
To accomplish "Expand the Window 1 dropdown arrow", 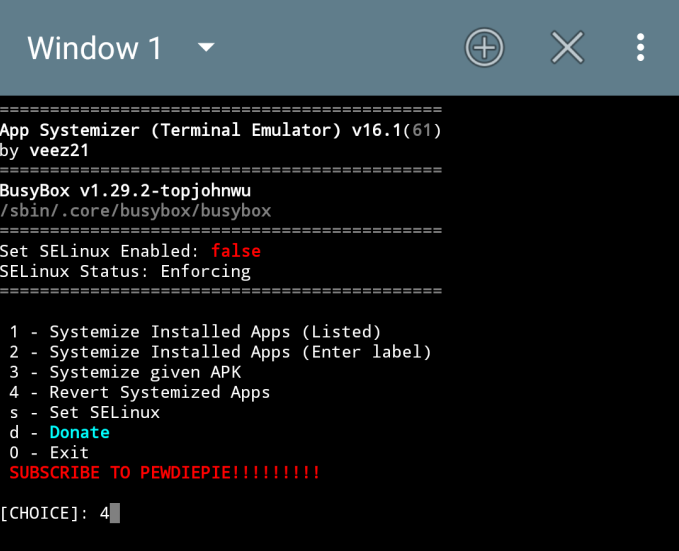I will (x=206, y=47).
